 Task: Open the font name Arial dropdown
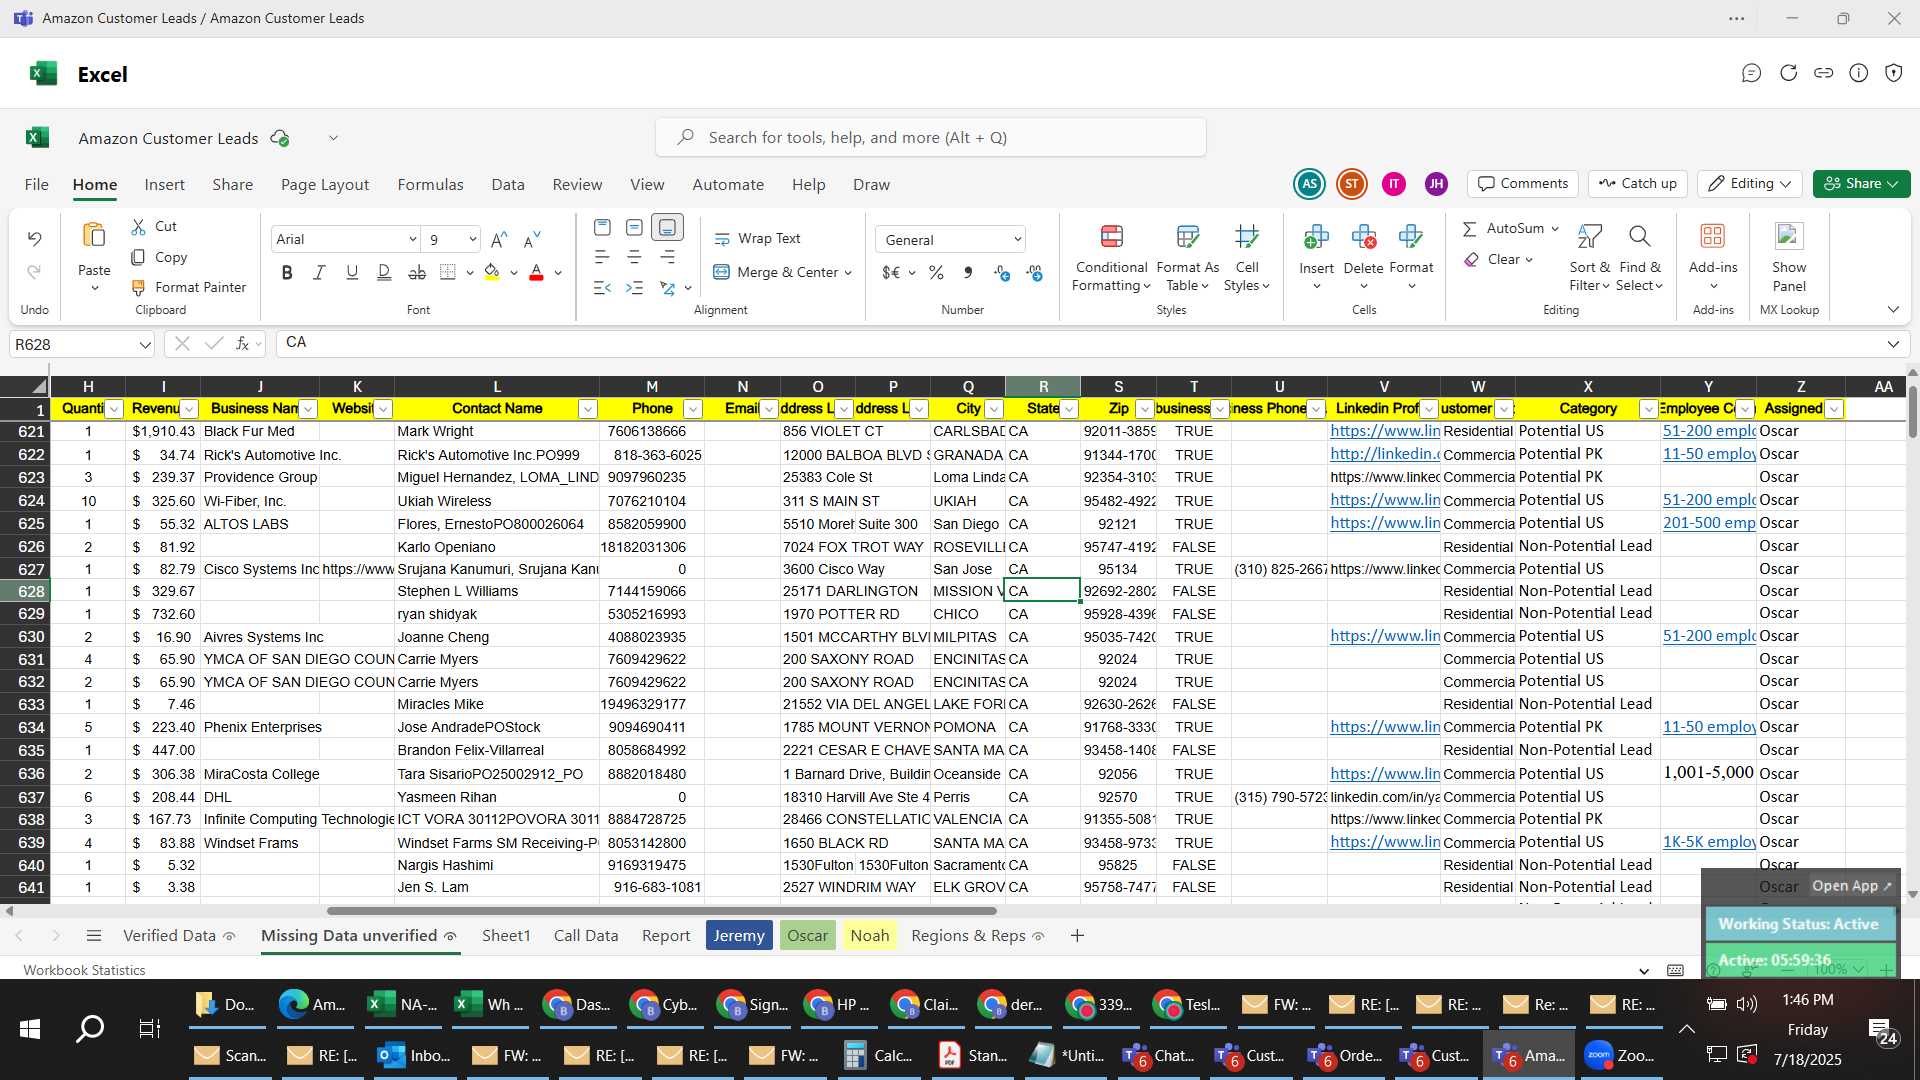tap(412, 239)
